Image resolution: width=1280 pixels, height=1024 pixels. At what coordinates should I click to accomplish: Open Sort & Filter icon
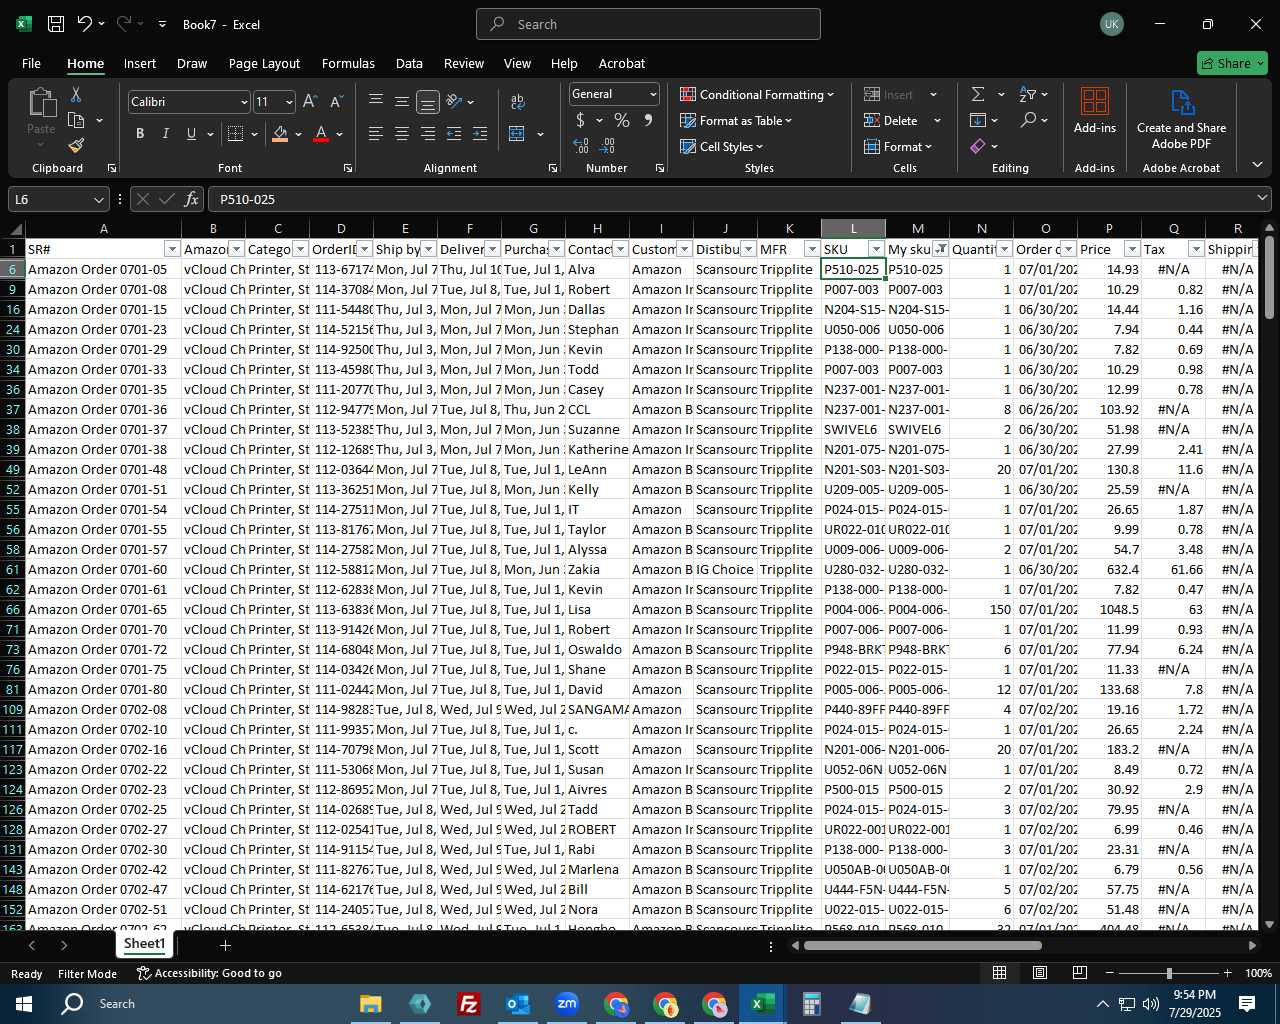click(x=1028, y=94)
